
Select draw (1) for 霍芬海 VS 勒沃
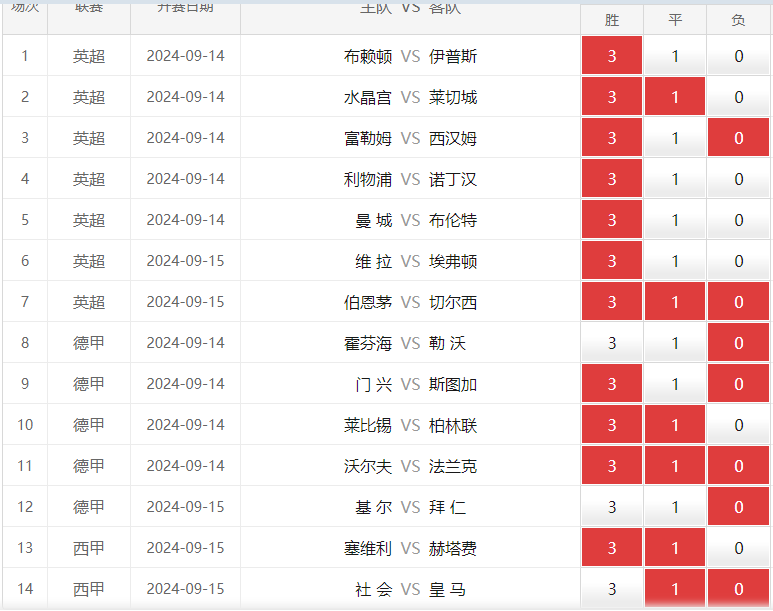675,342
